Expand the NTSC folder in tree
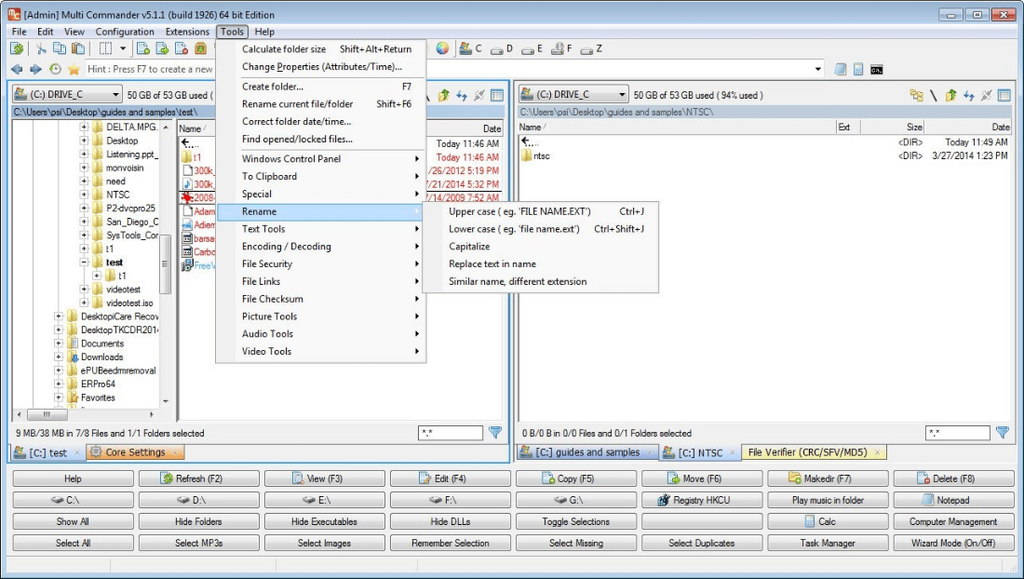 [84, 195]
